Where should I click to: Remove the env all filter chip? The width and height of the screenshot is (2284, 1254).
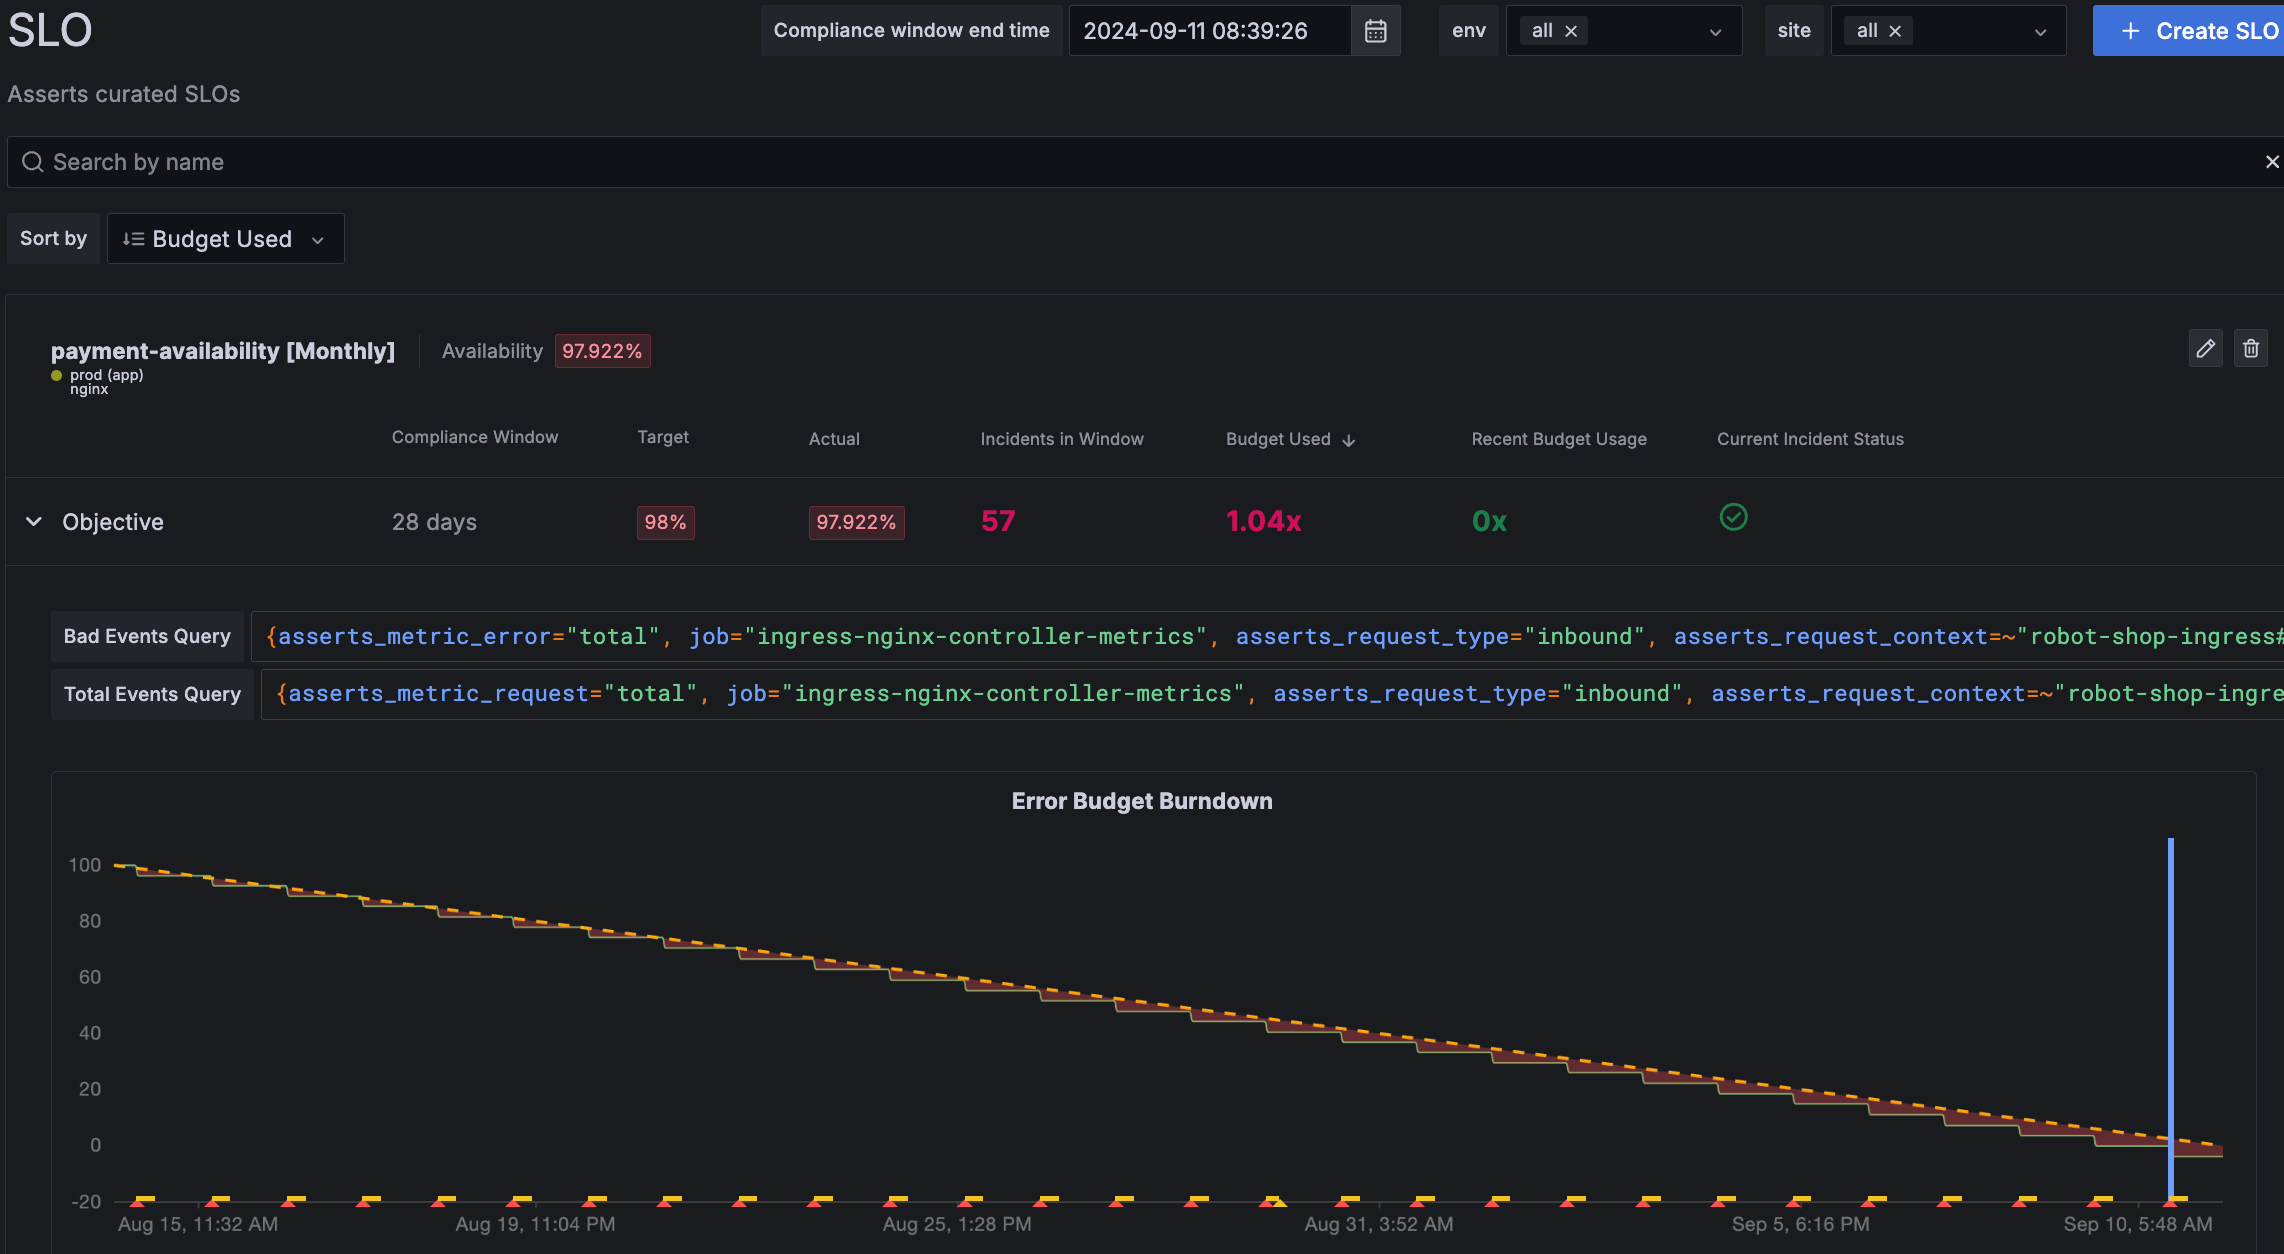(x=1570, y=31)
